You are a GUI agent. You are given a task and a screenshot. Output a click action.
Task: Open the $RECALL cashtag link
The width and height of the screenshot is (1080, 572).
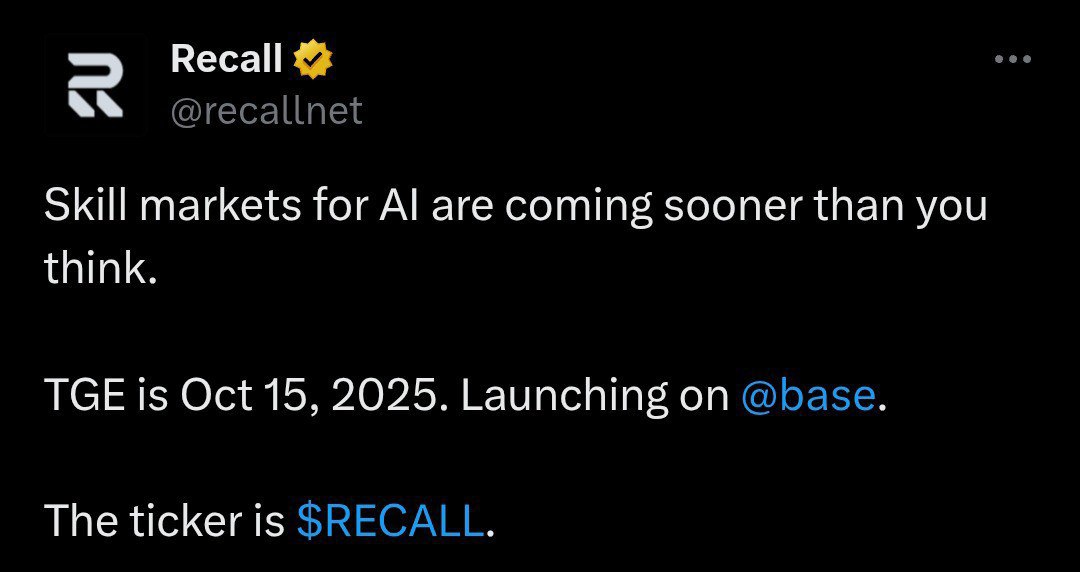390,521
